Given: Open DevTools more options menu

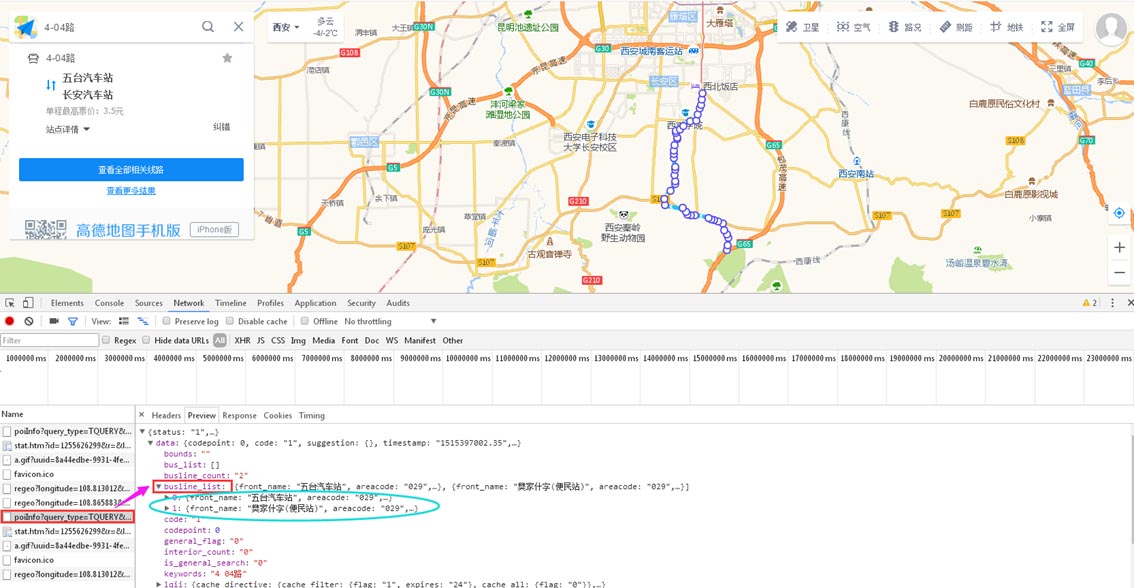Looking at the screenshot, I should (1112, 303).
